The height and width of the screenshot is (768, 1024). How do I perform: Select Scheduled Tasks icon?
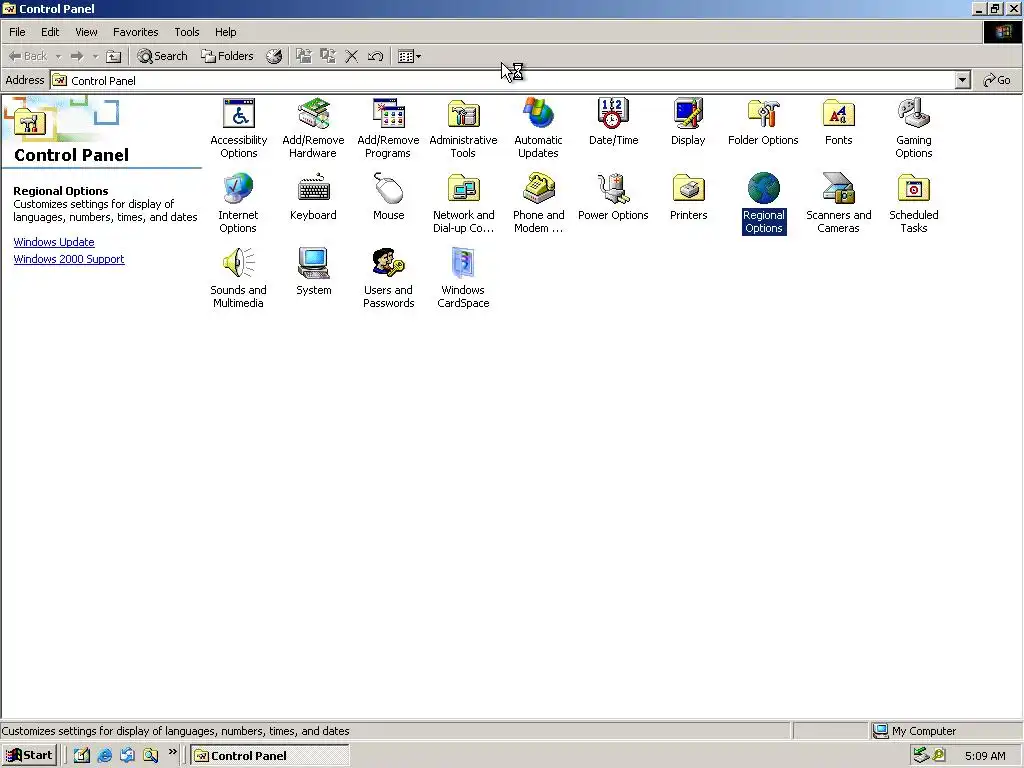tap(914, 203)
